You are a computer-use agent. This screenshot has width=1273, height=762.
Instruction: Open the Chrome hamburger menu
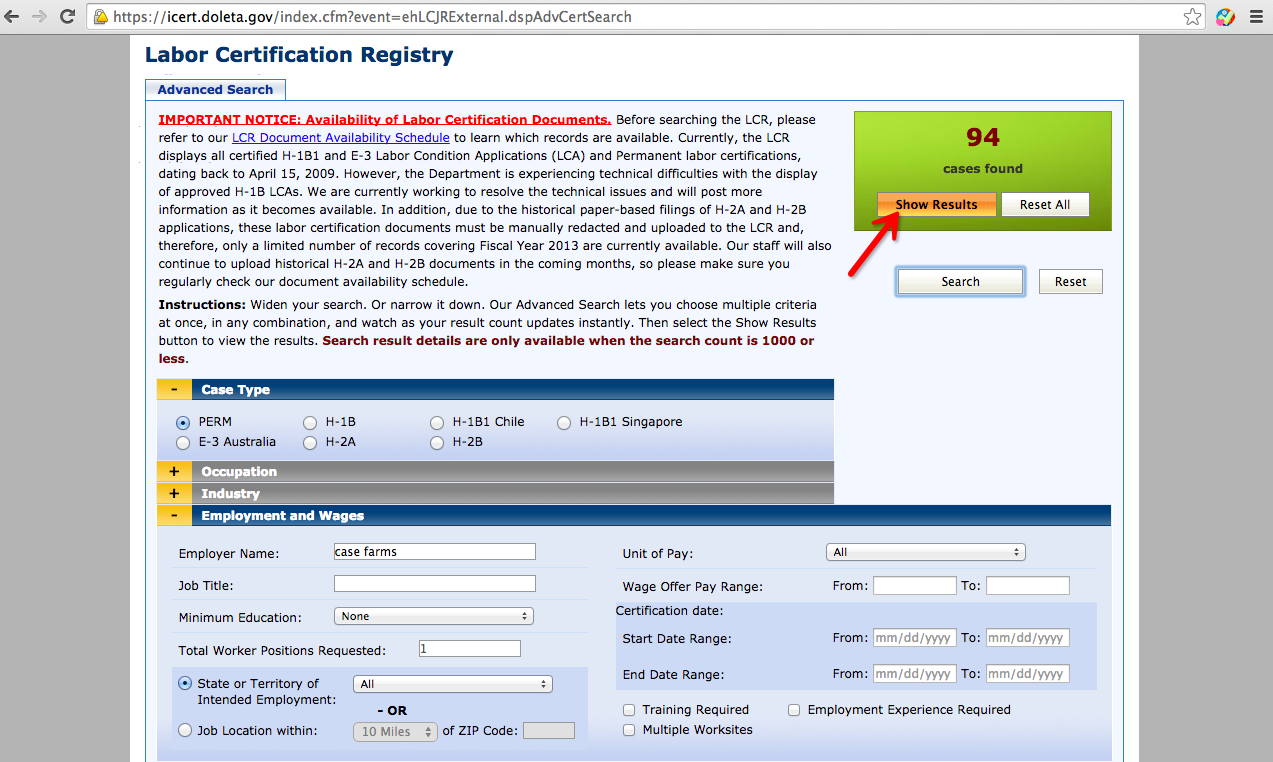click(x=1255, y=17)
